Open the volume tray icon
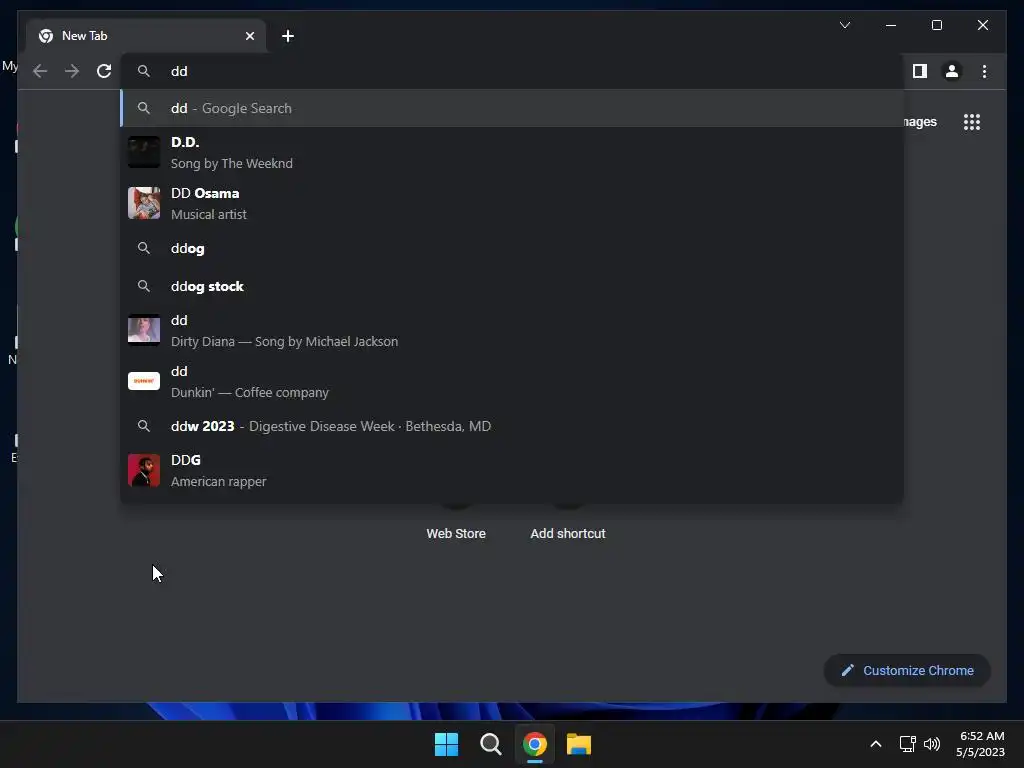This screenshot has width=1024, height=768. (x=932, y=744)
